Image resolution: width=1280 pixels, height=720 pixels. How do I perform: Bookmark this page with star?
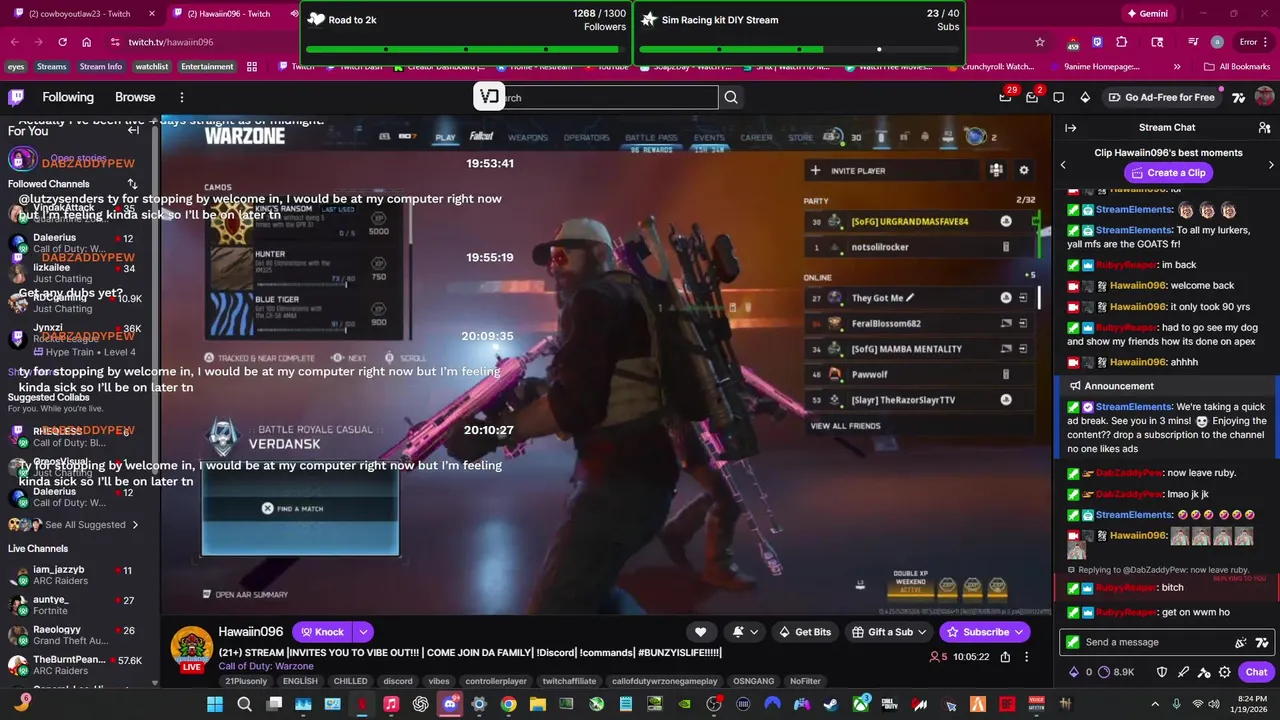tap(1040, 42)
